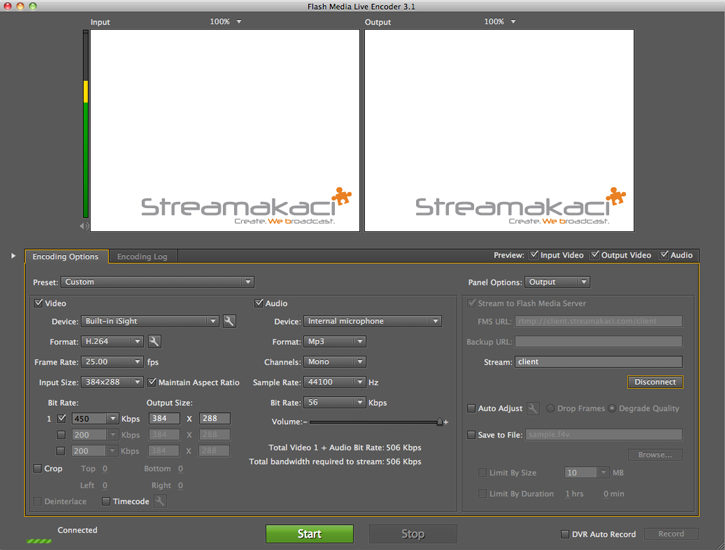Enable Auto Adjust checkbox
This screenshot has height=550, width=725.
click(471, 409)
